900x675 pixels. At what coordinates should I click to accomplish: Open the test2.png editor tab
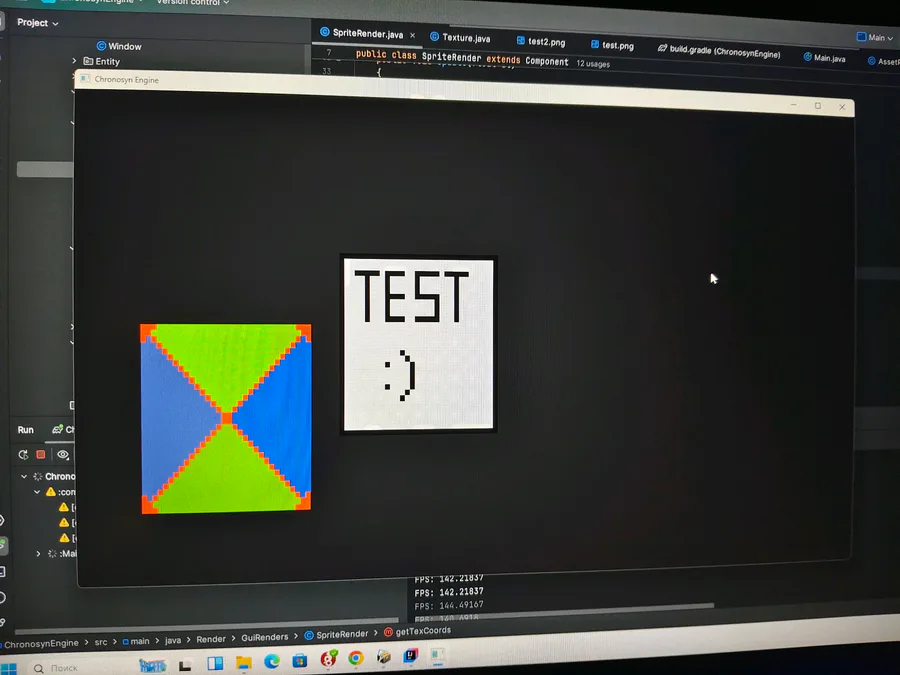point(541,41)
